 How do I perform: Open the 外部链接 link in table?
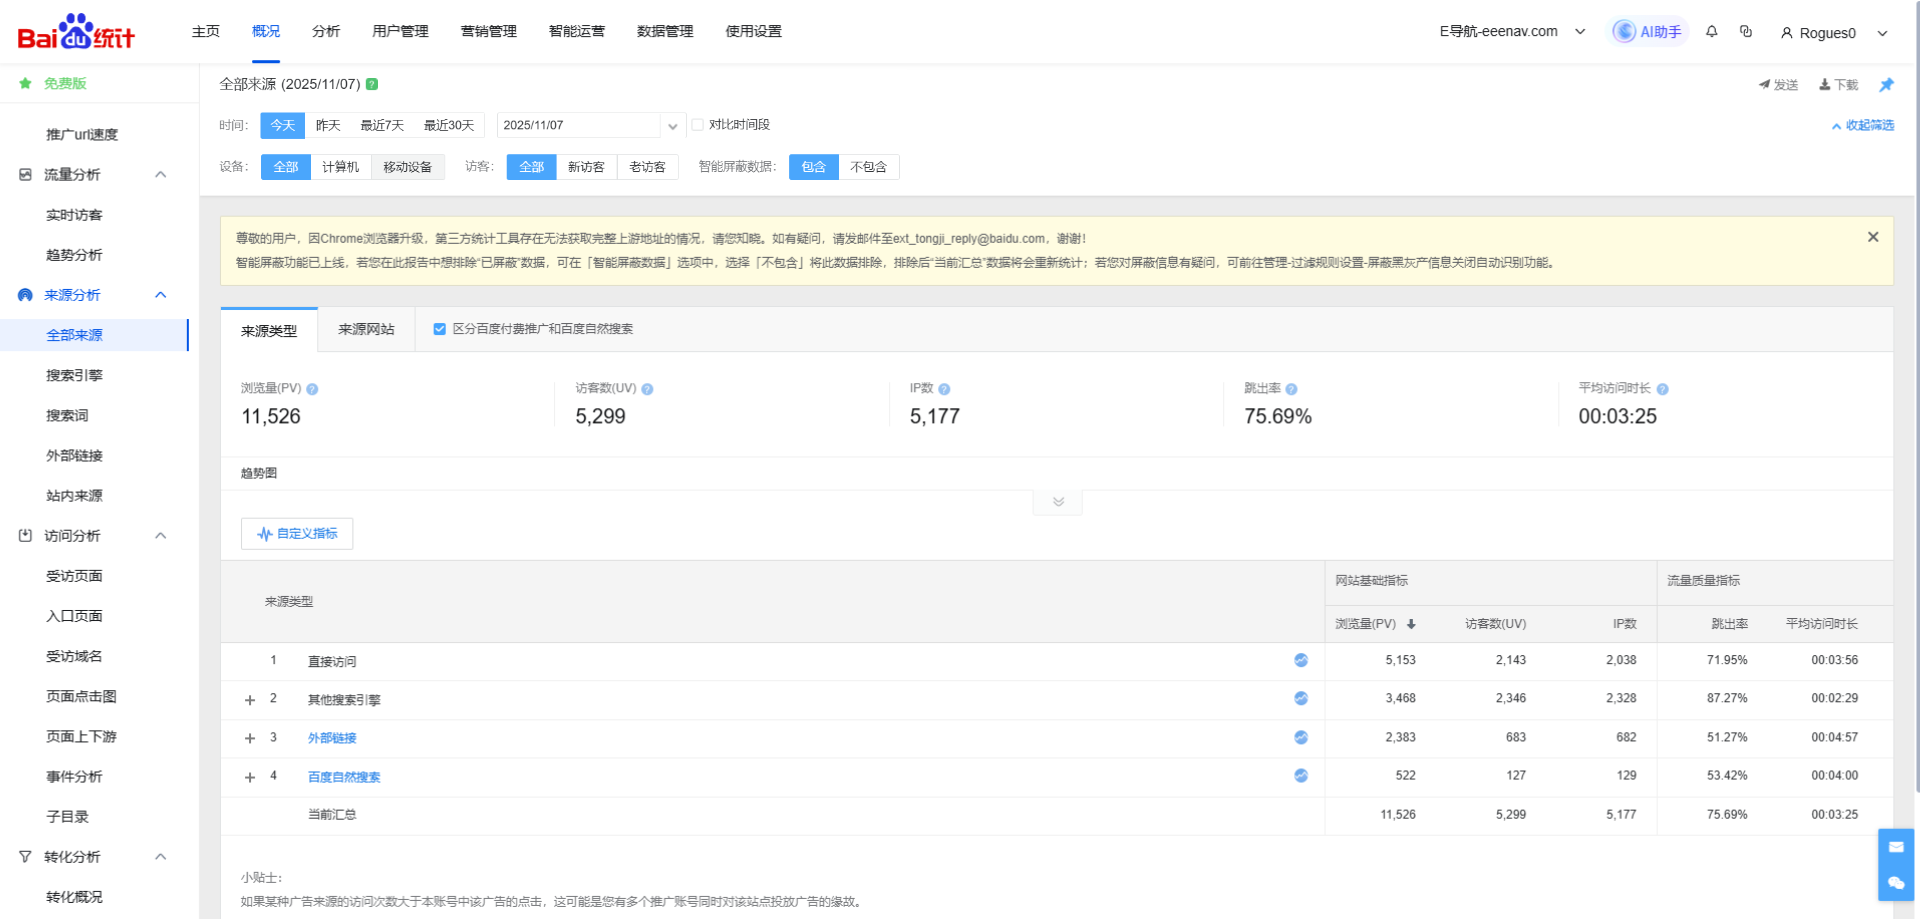pyautogui.click(x=332, y=738)
